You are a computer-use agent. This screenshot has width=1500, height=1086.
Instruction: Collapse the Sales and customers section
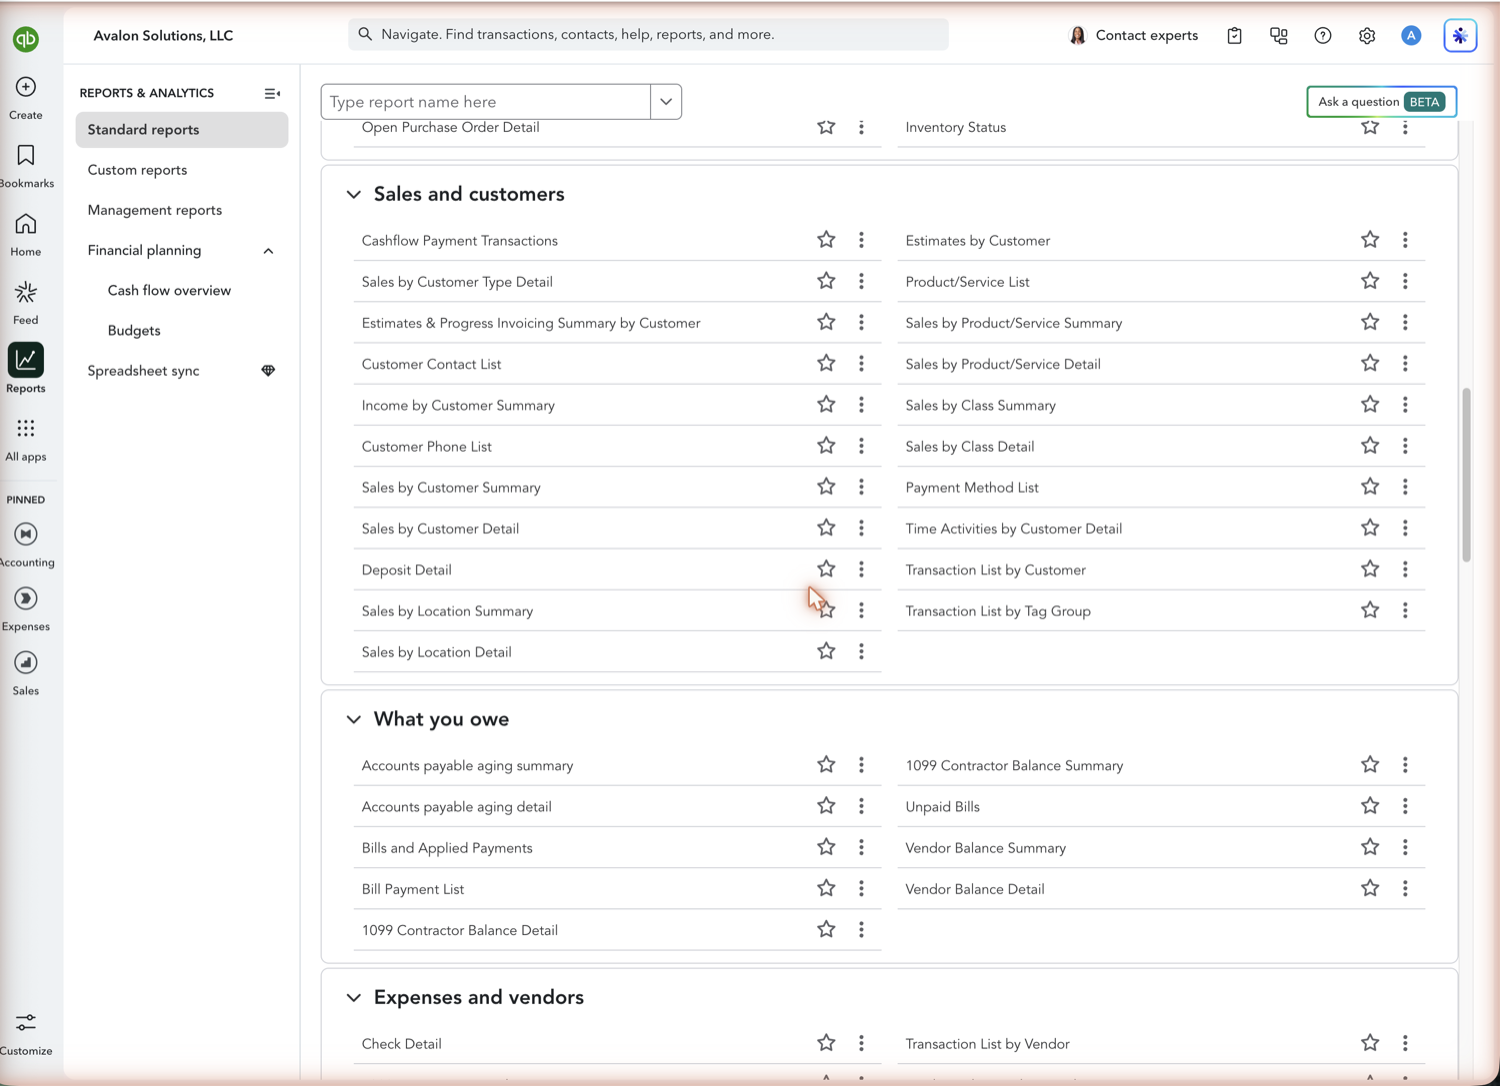coord(354,194)
